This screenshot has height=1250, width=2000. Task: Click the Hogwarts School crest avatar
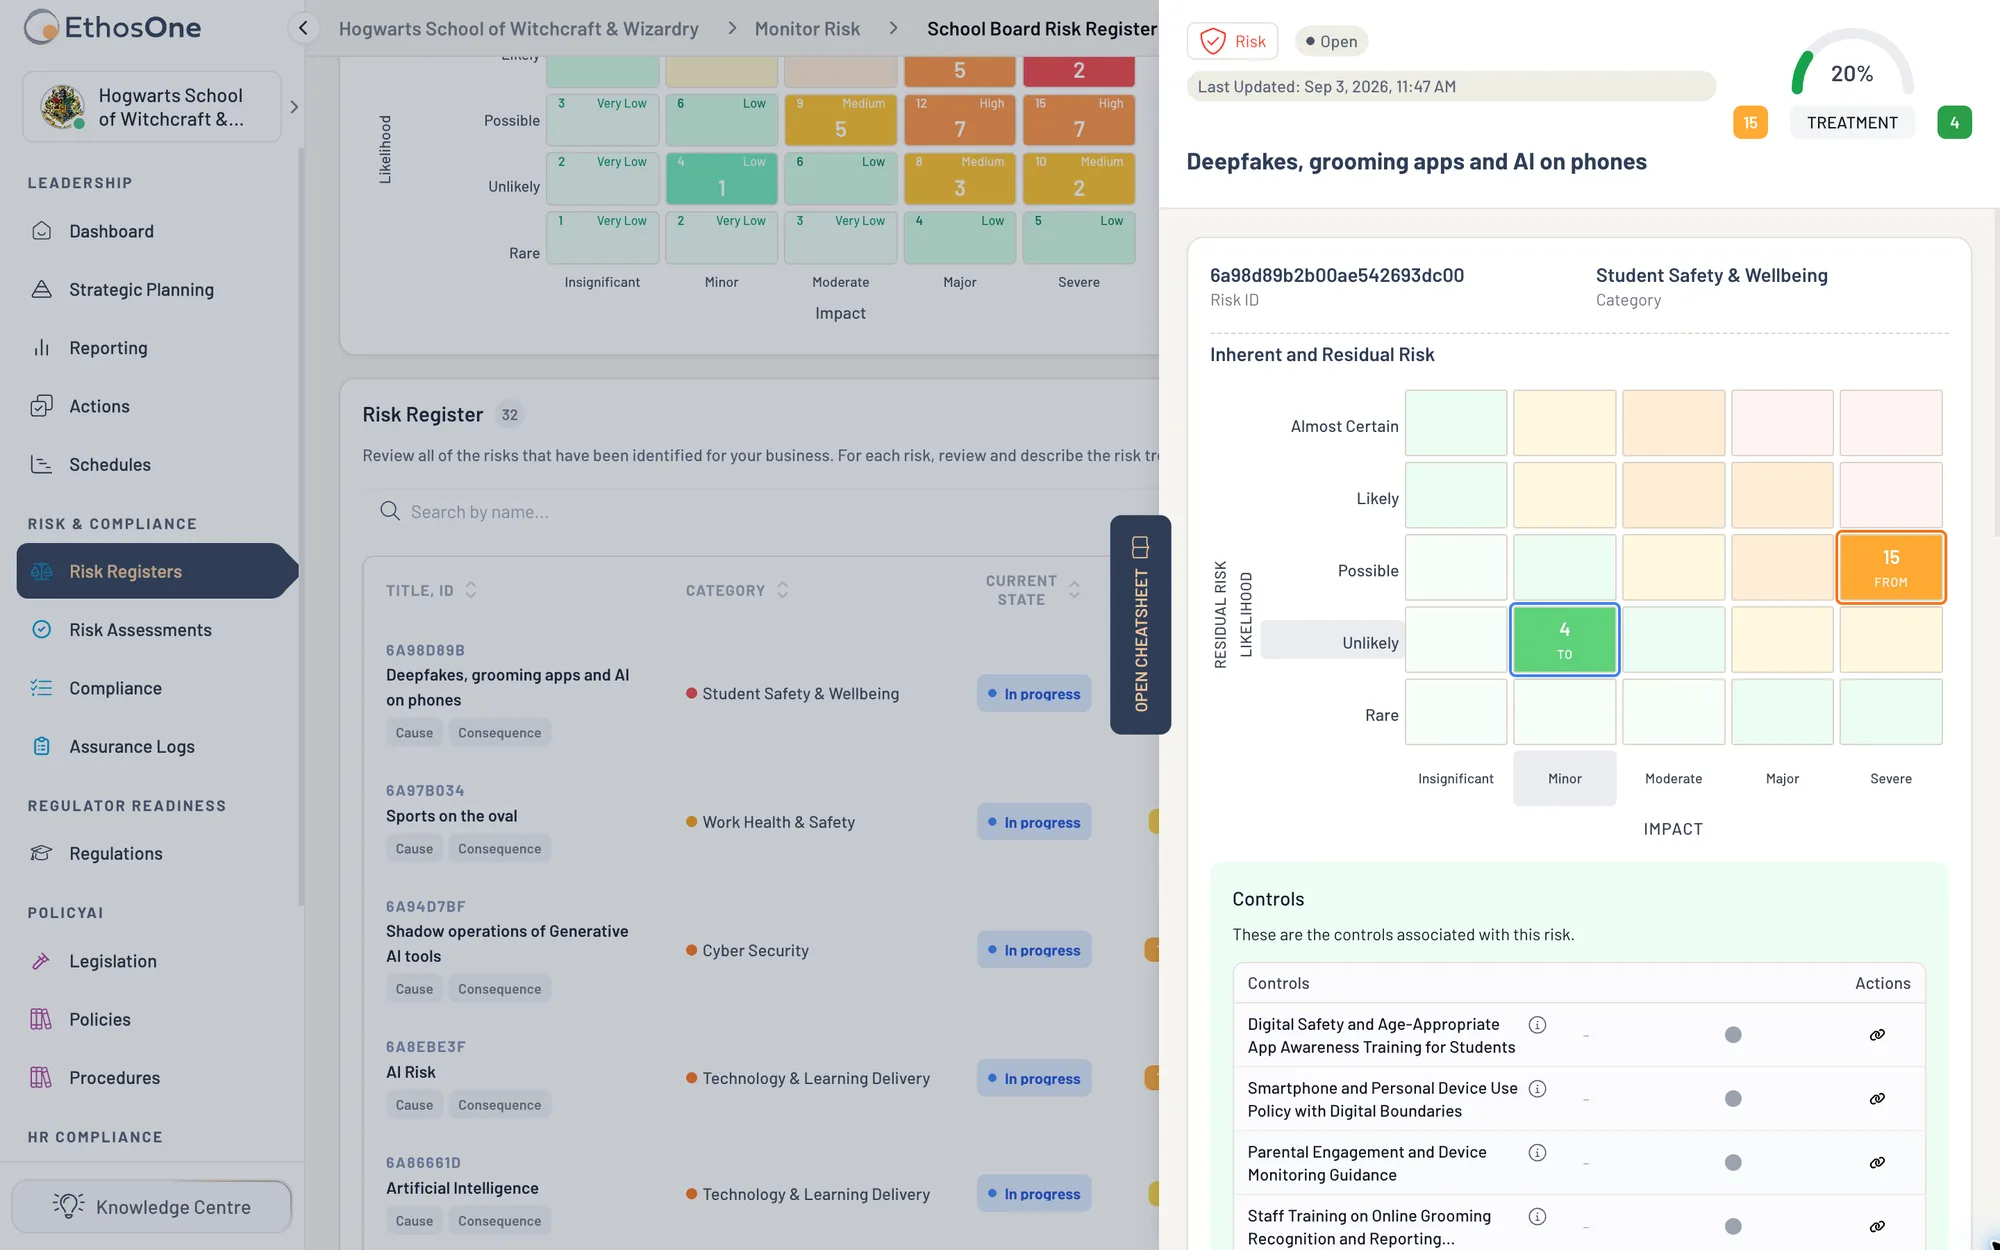click(x=62, y=107)
